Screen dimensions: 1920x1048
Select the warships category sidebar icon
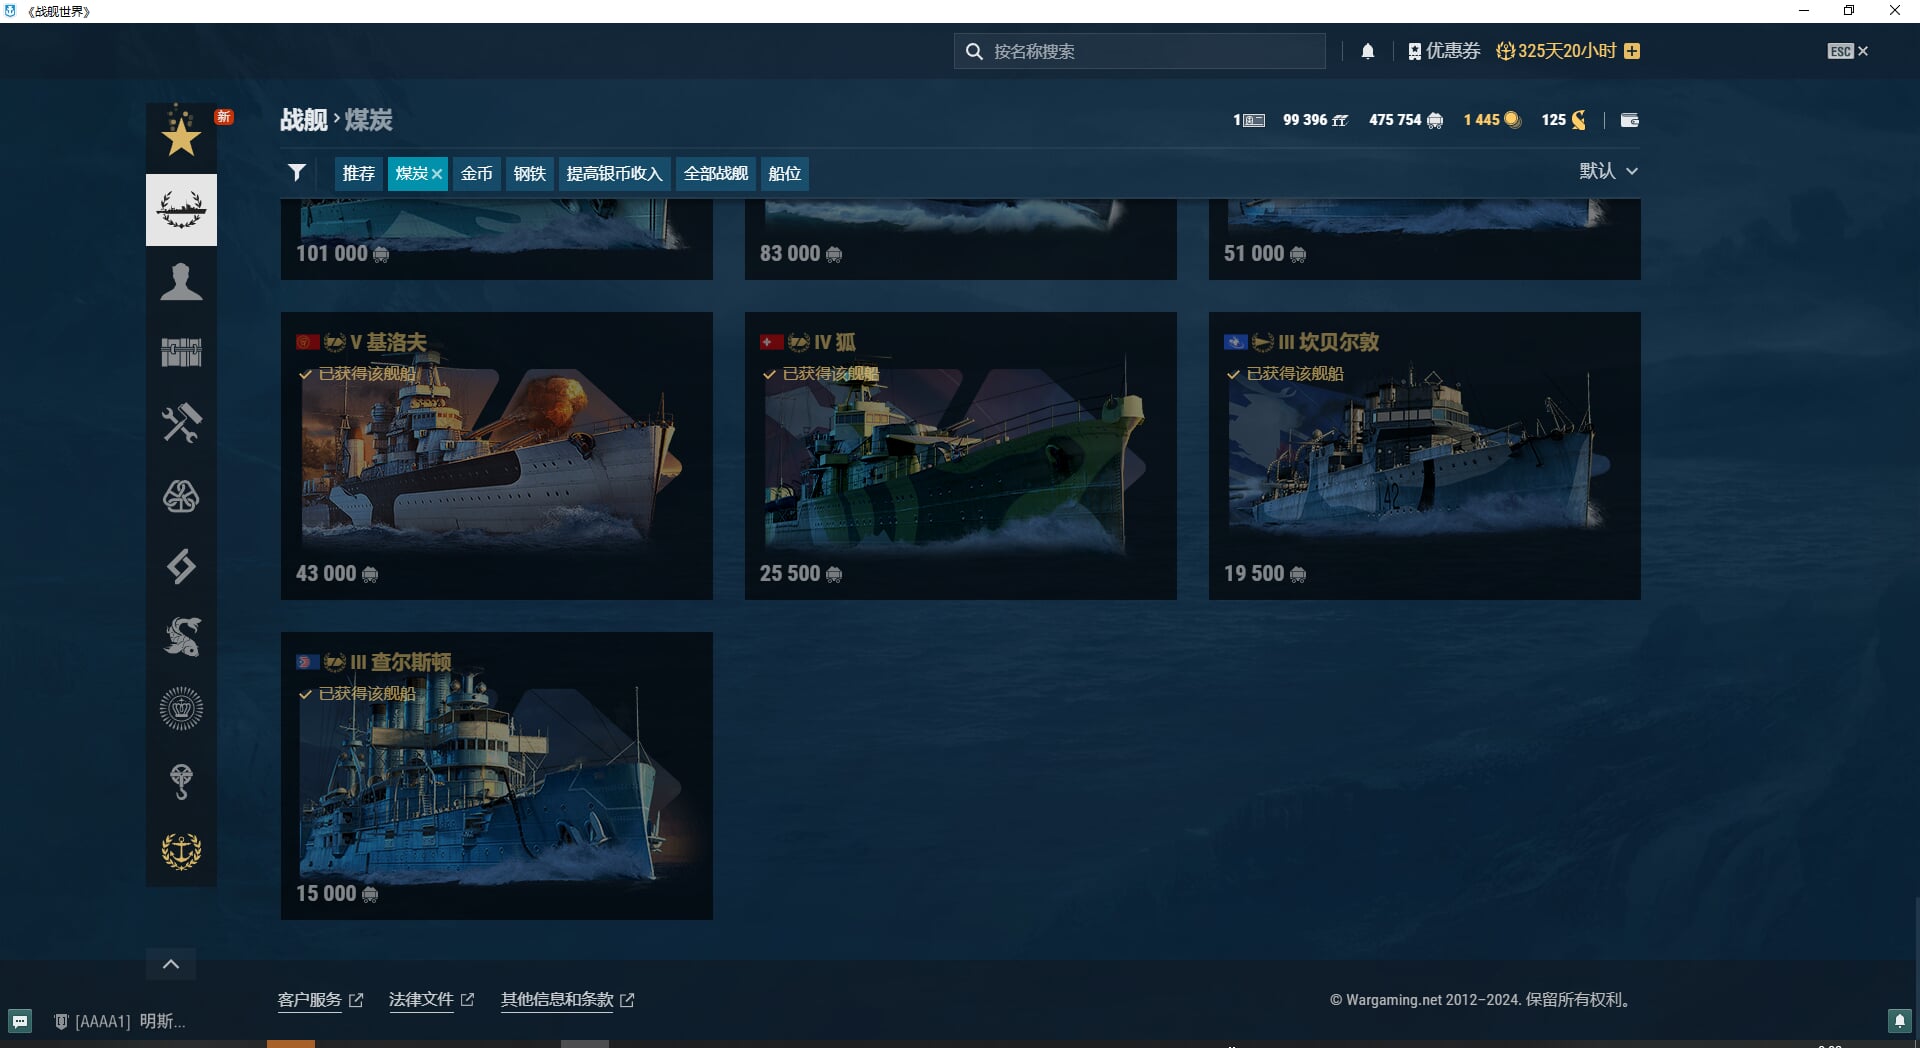[x=181, y=210]
